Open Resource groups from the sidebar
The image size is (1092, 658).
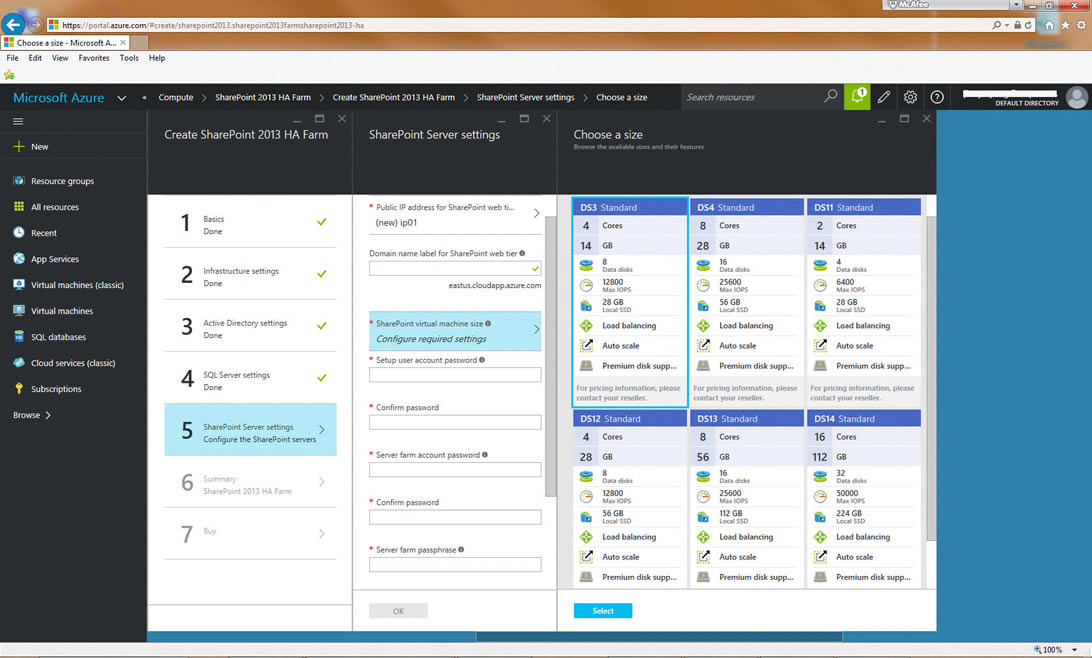[62, 181]
